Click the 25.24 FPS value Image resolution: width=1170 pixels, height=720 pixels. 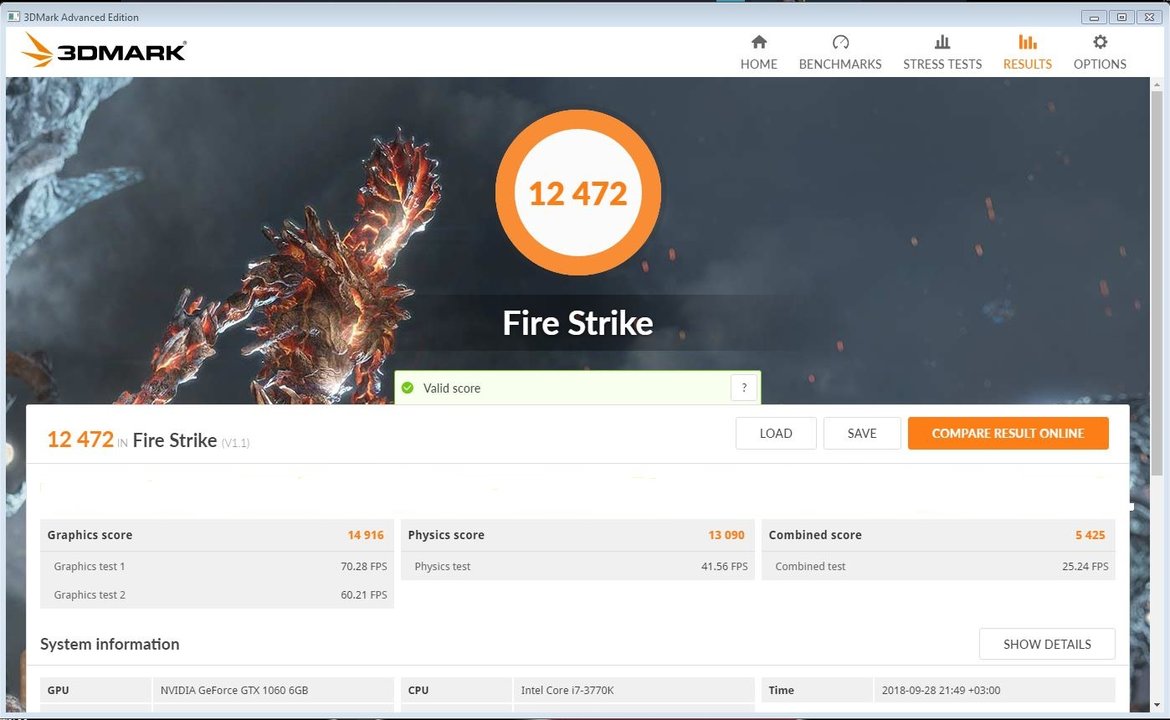pyautogui.click(x=1085, y=566)
